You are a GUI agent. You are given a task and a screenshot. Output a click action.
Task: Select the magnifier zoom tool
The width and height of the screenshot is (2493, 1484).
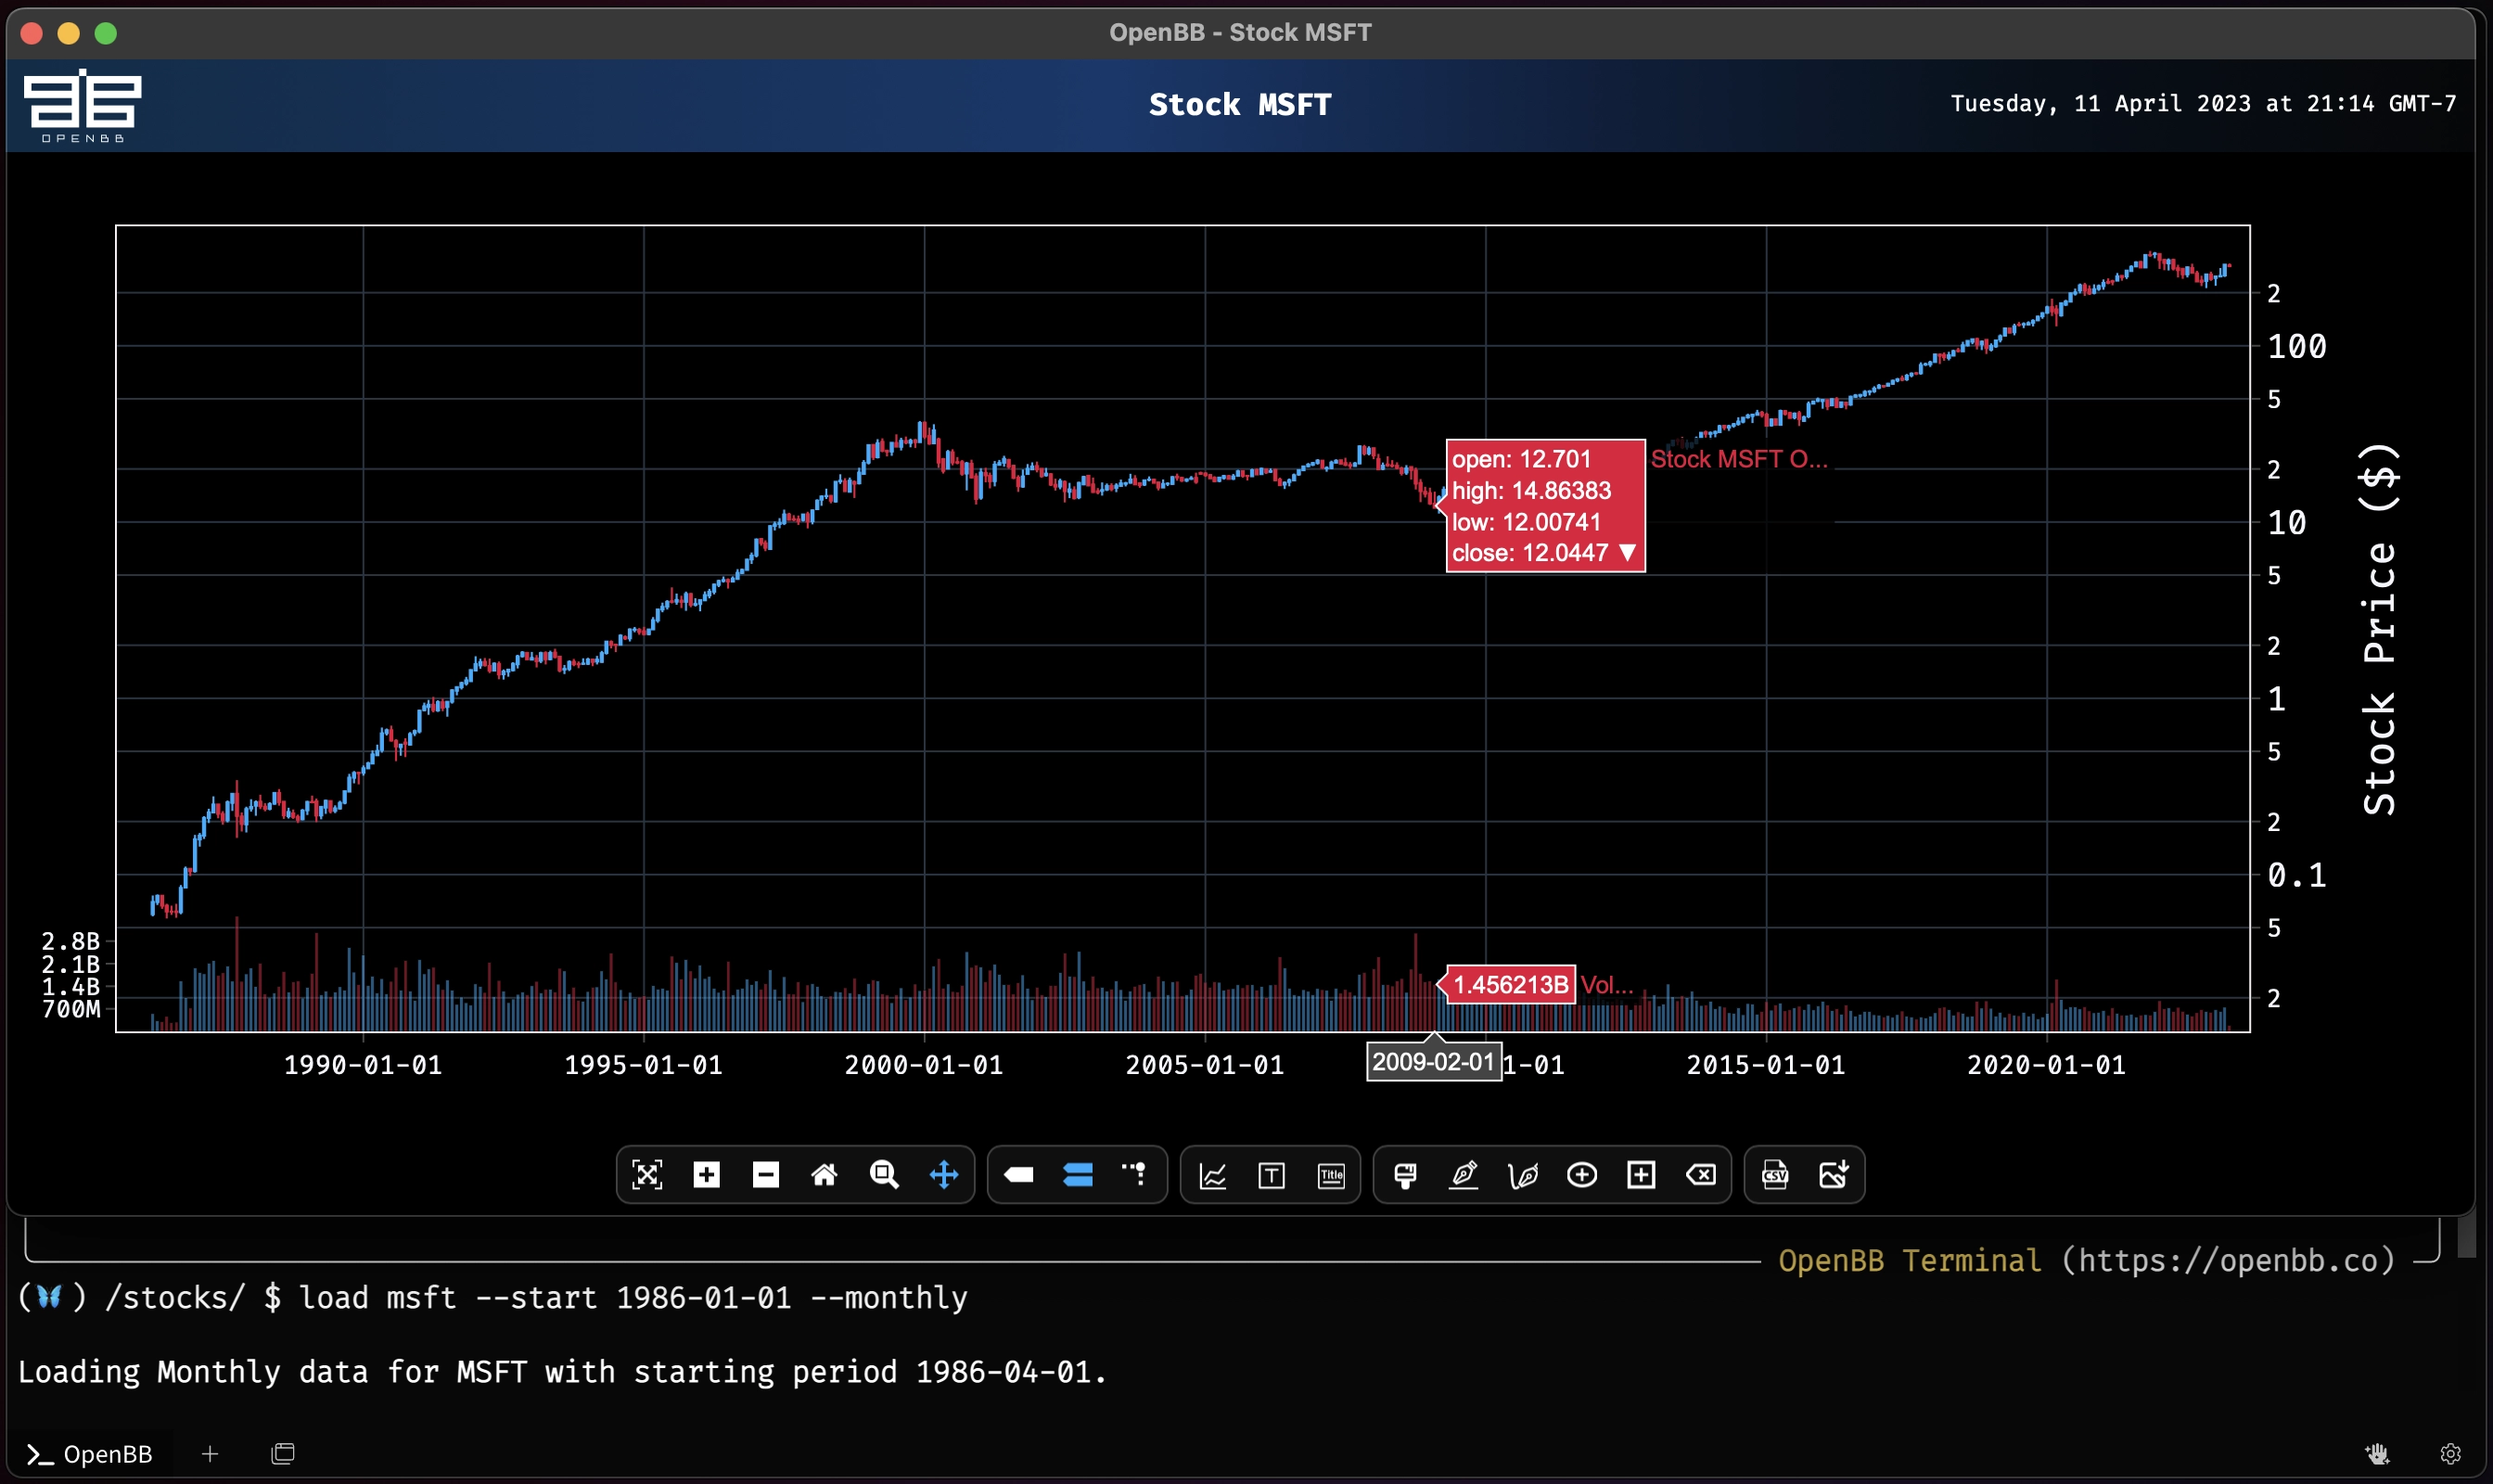[884, 1174]
